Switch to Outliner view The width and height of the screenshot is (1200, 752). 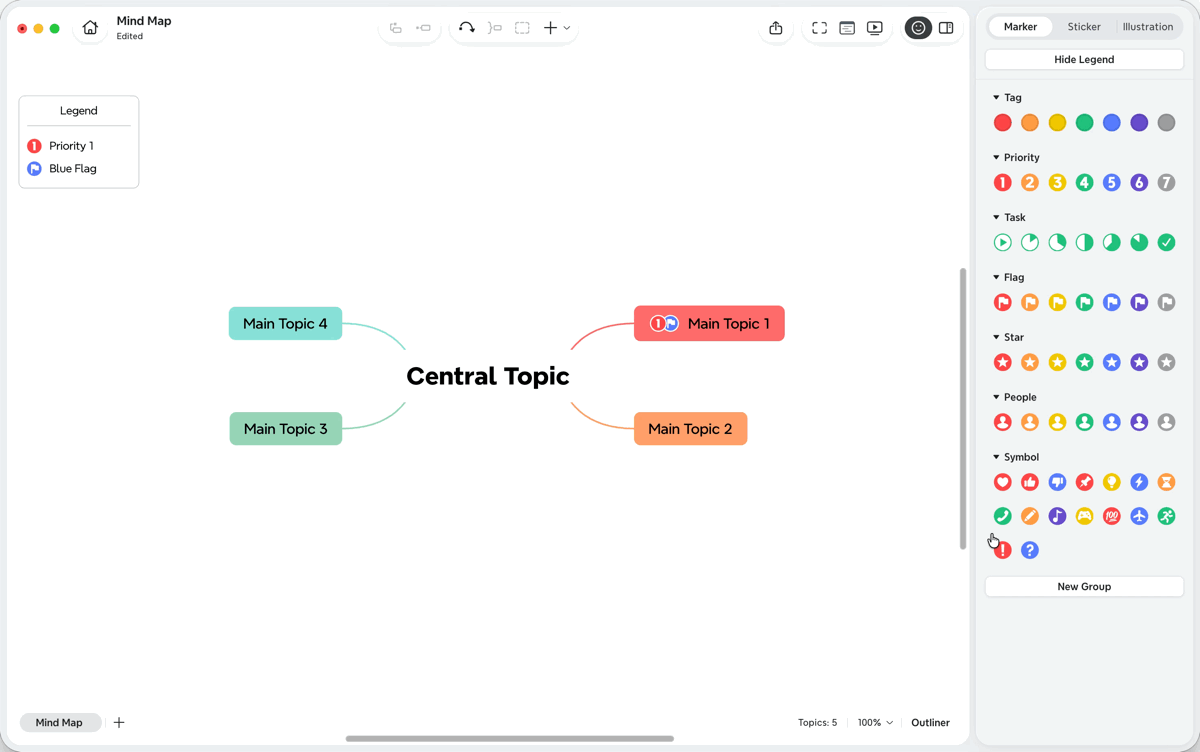pos(930,722)
